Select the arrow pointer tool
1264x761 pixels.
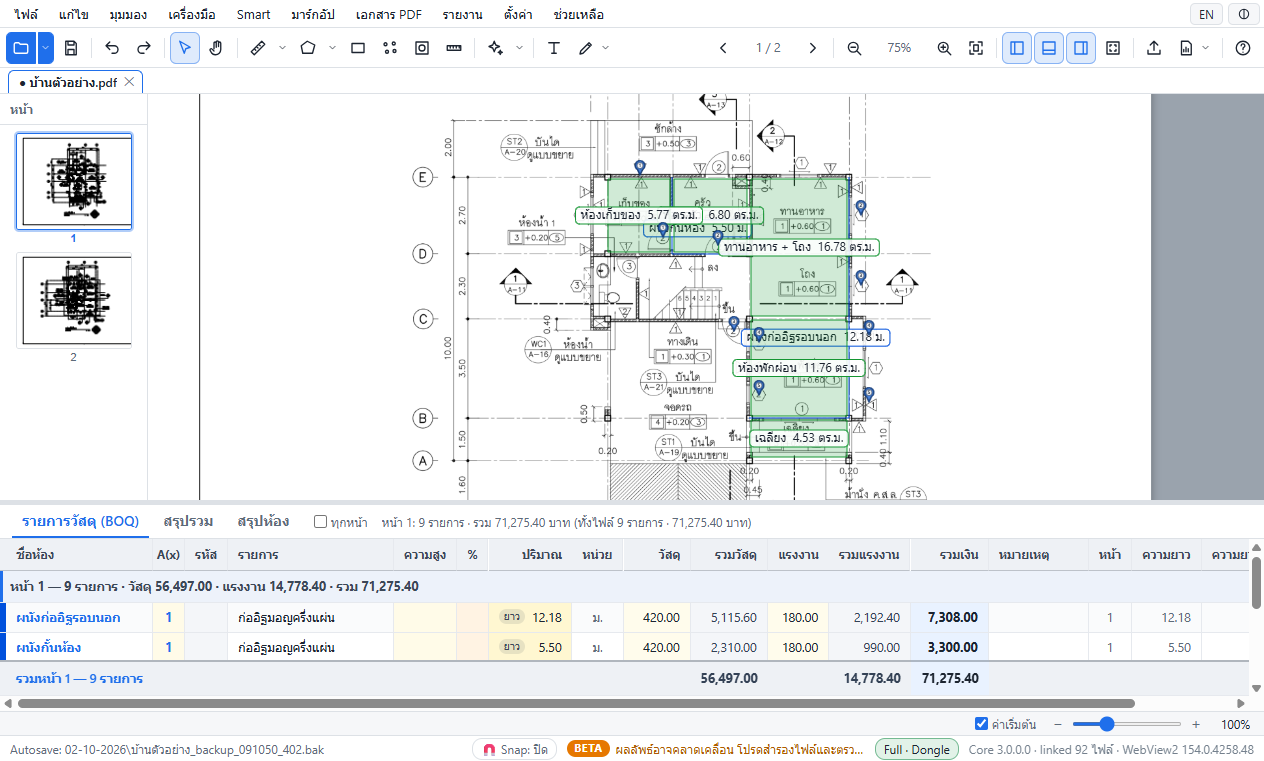point(184,48)
